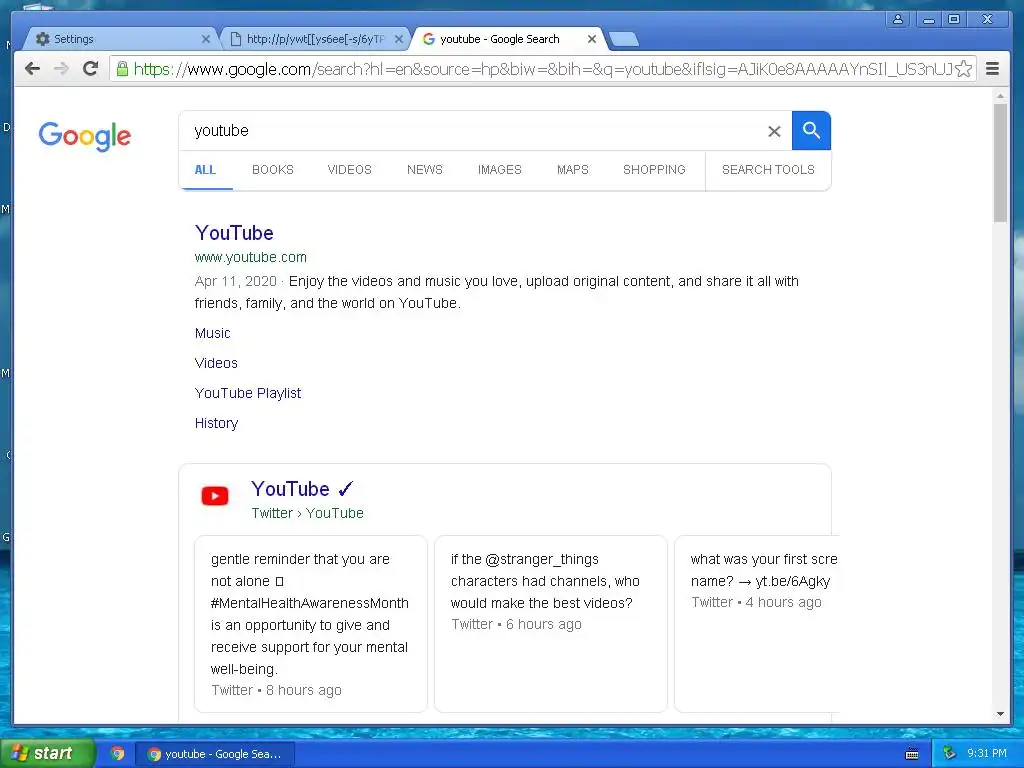1024x768 pixels.
Task: Open the Chrome hamburger menu
Action: (x=993, y=69)
